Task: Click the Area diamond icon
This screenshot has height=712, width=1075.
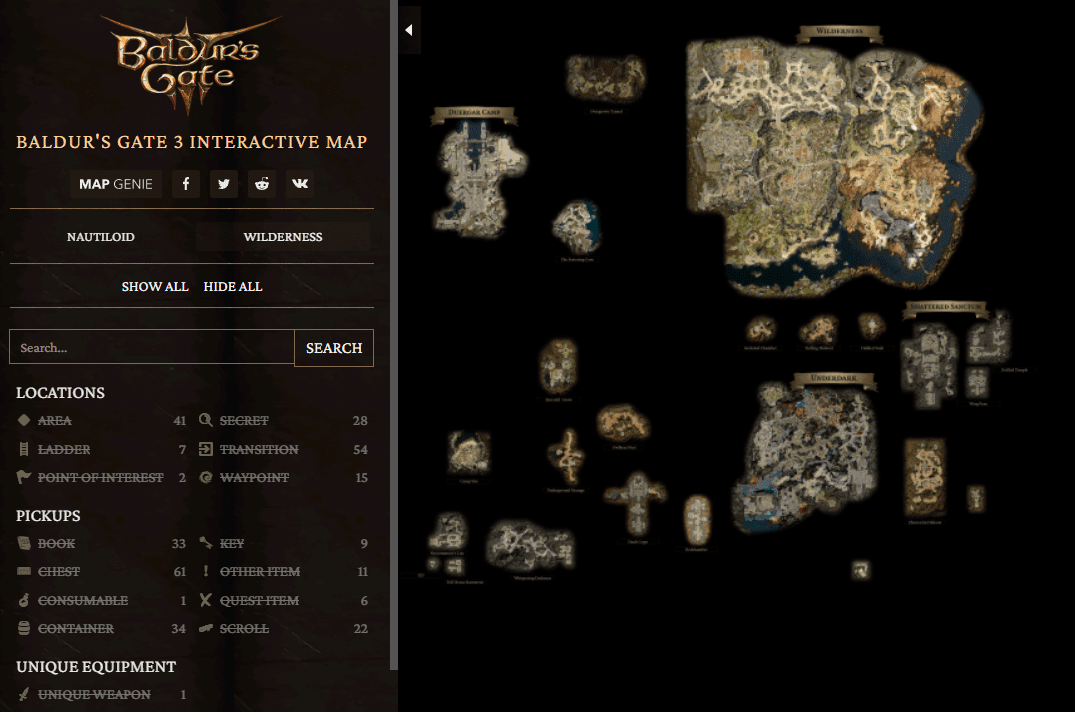Action: [24, 420]
